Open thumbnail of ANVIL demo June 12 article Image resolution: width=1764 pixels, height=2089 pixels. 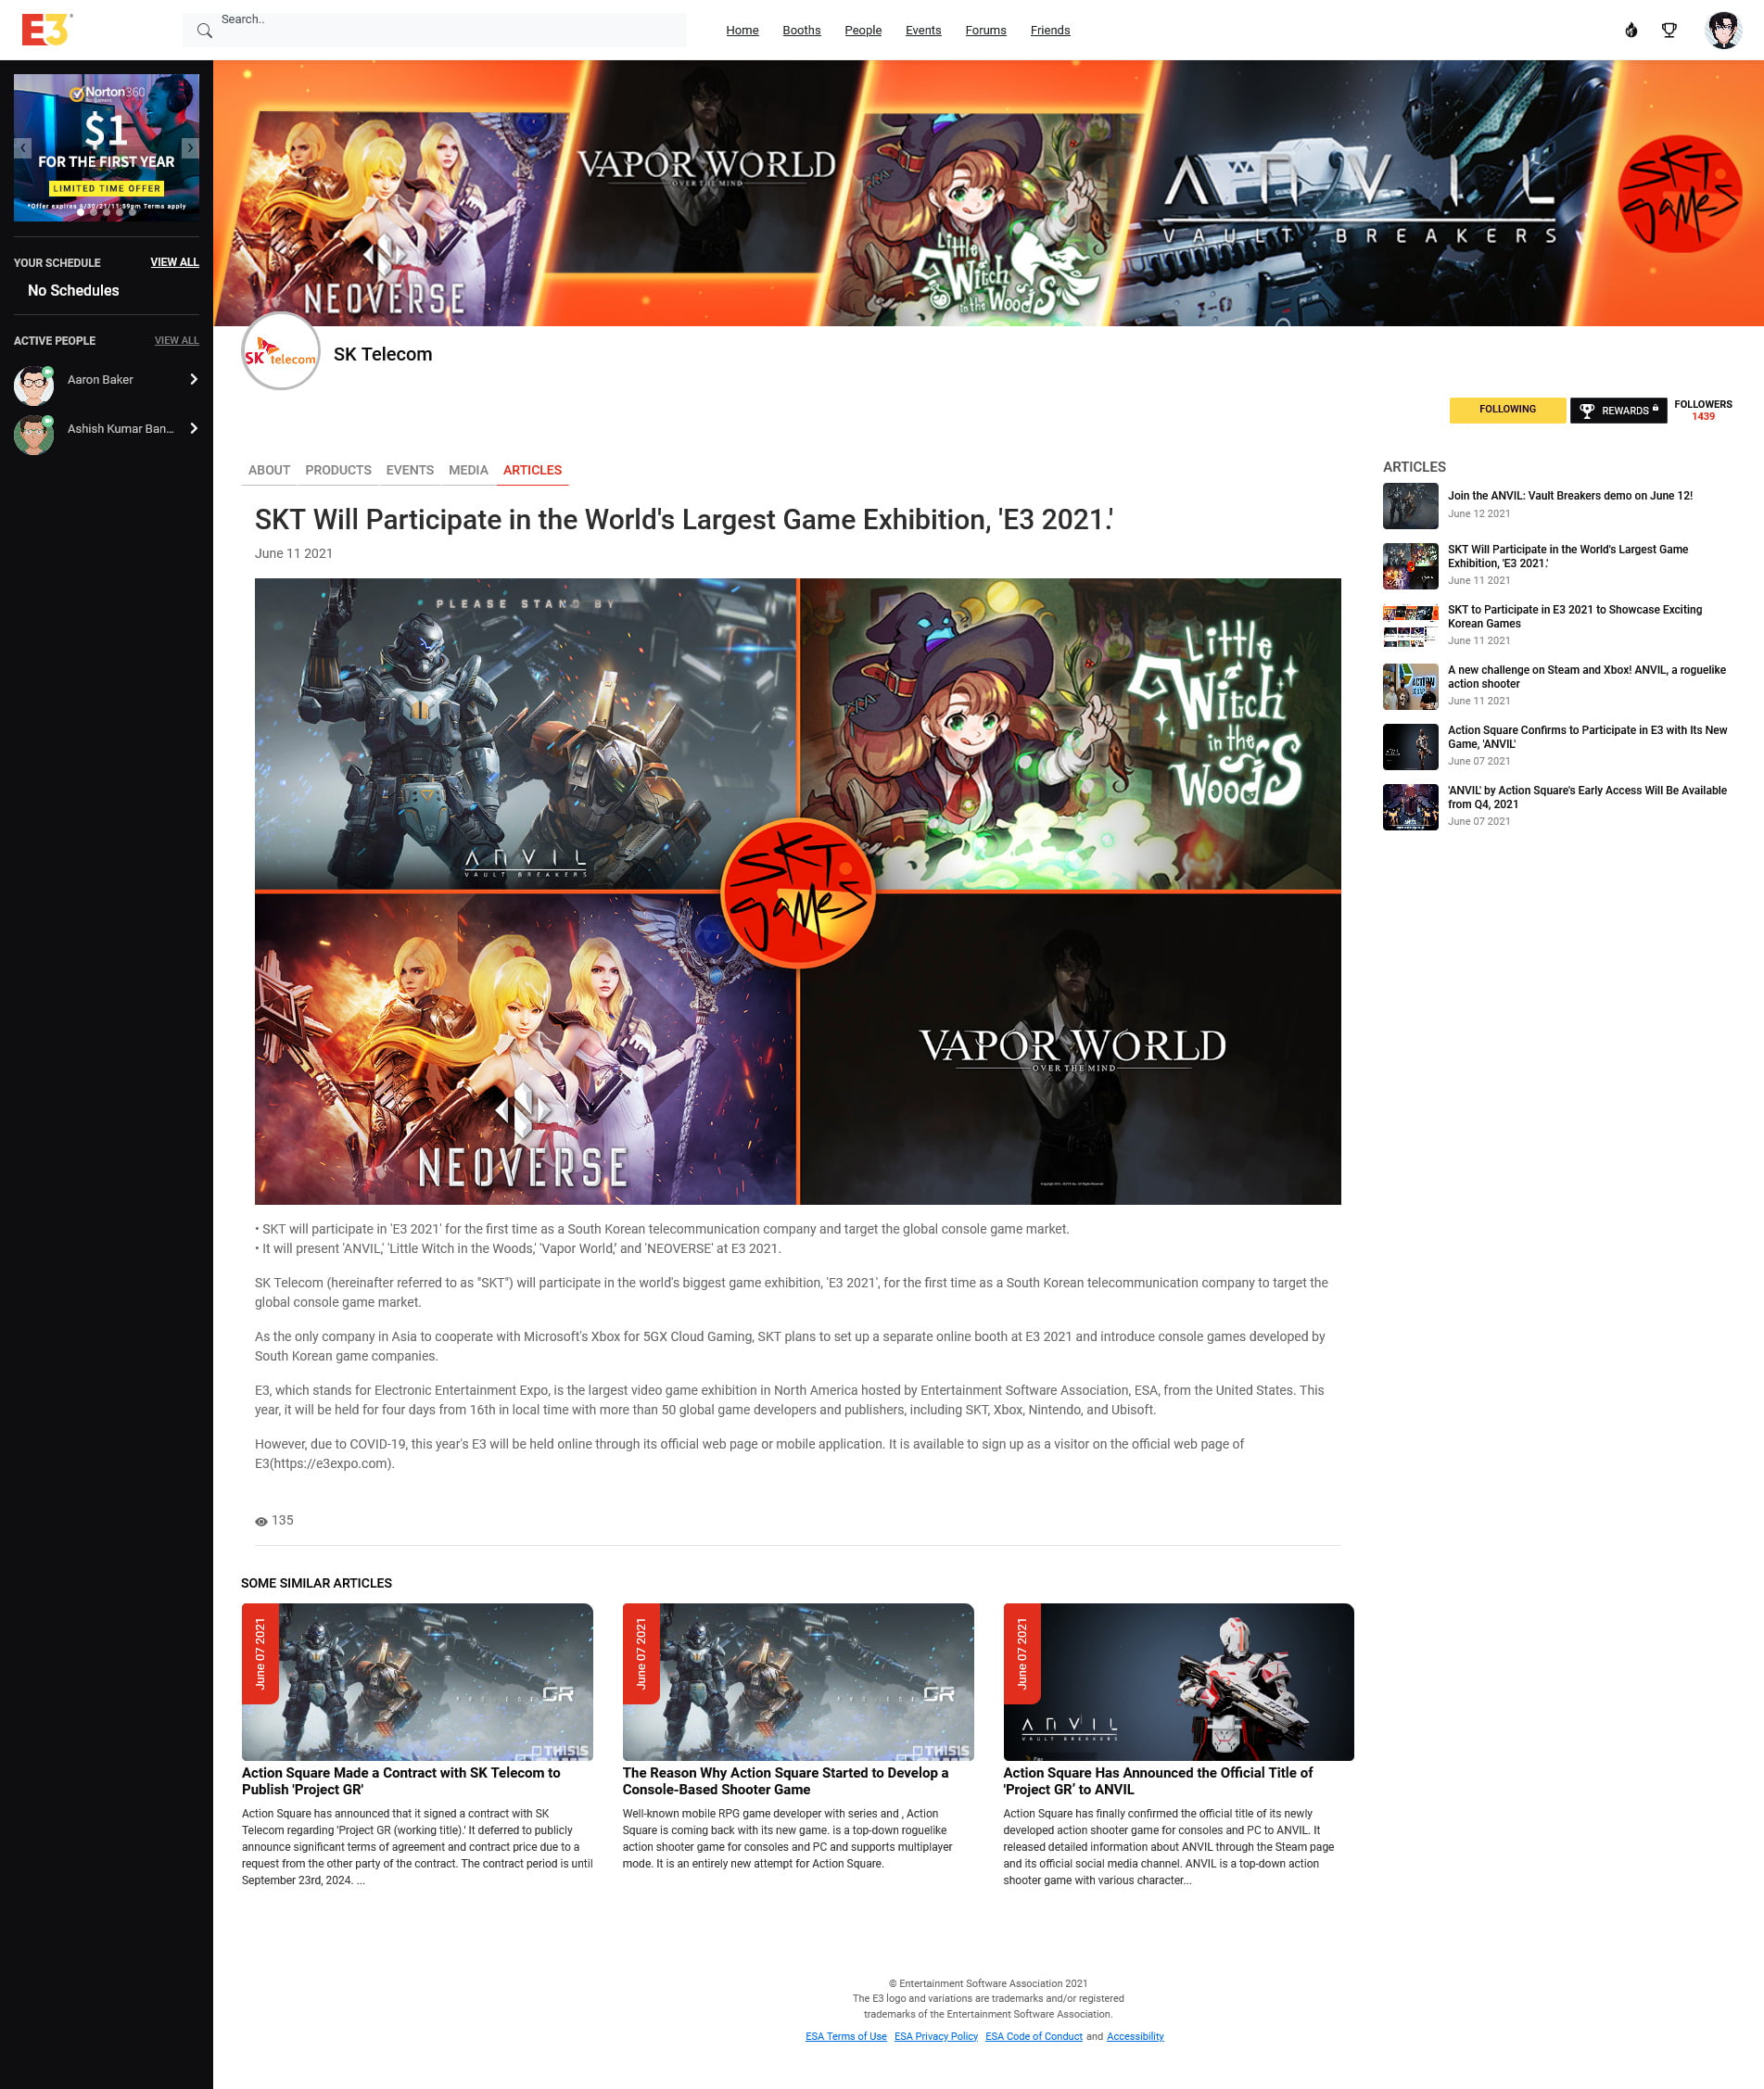[1410, 506]
